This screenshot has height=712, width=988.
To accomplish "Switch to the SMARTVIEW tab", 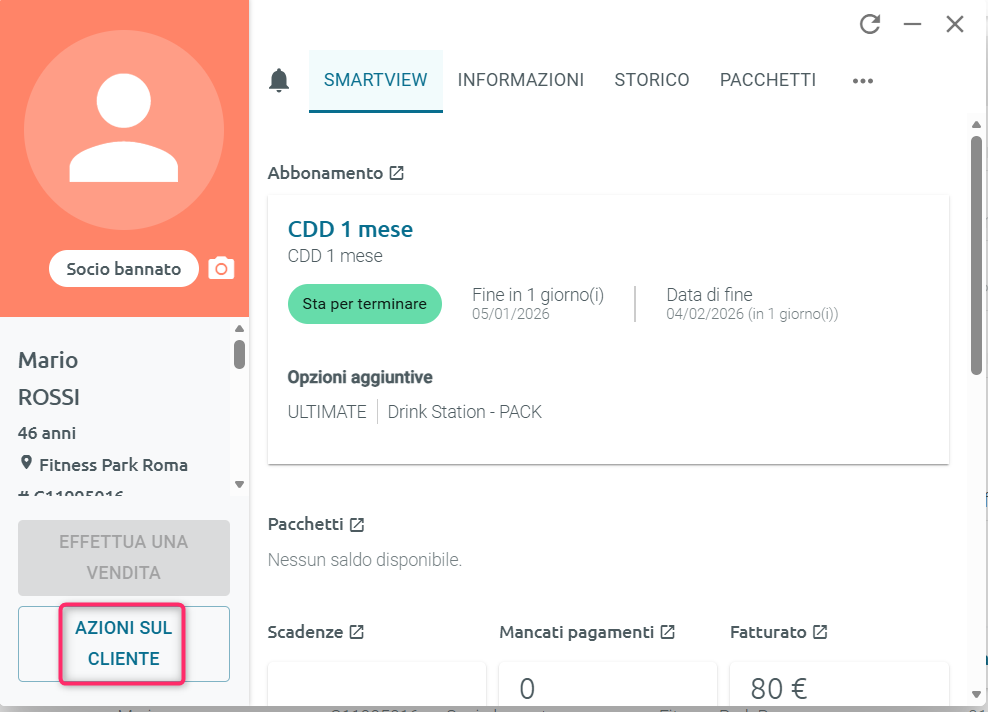I will tap(376, 81).
